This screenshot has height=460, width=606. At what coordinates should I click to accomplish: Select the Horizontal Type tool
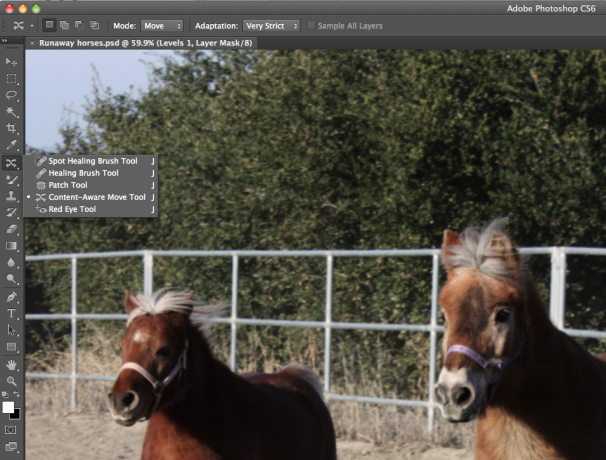point(12,313)
